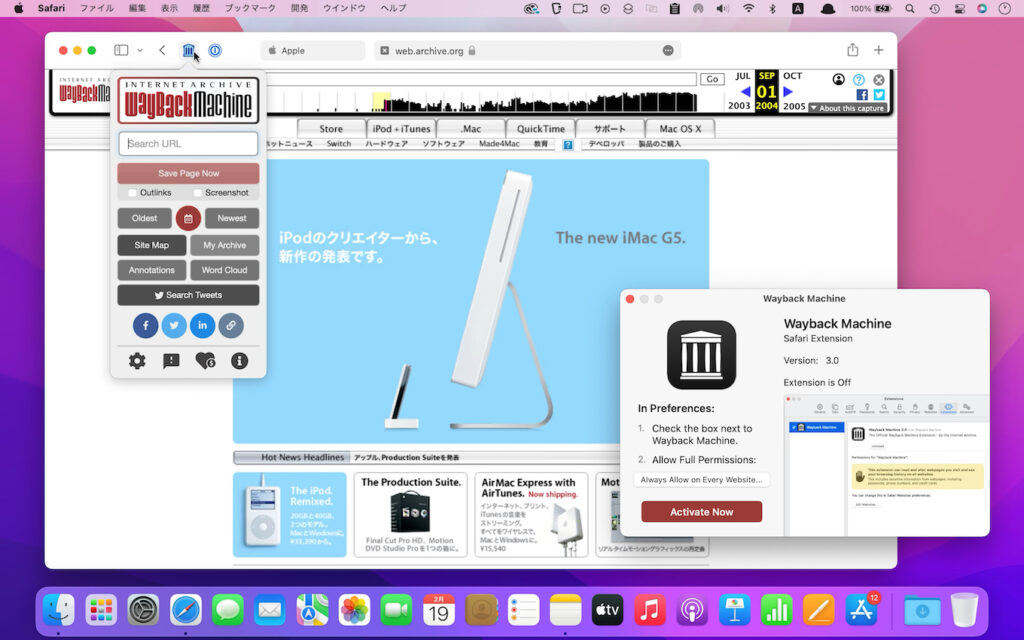1024x640 pixels.
Task: Share capture on Twitter from Wayback toolbar
Action: [879, 95]
